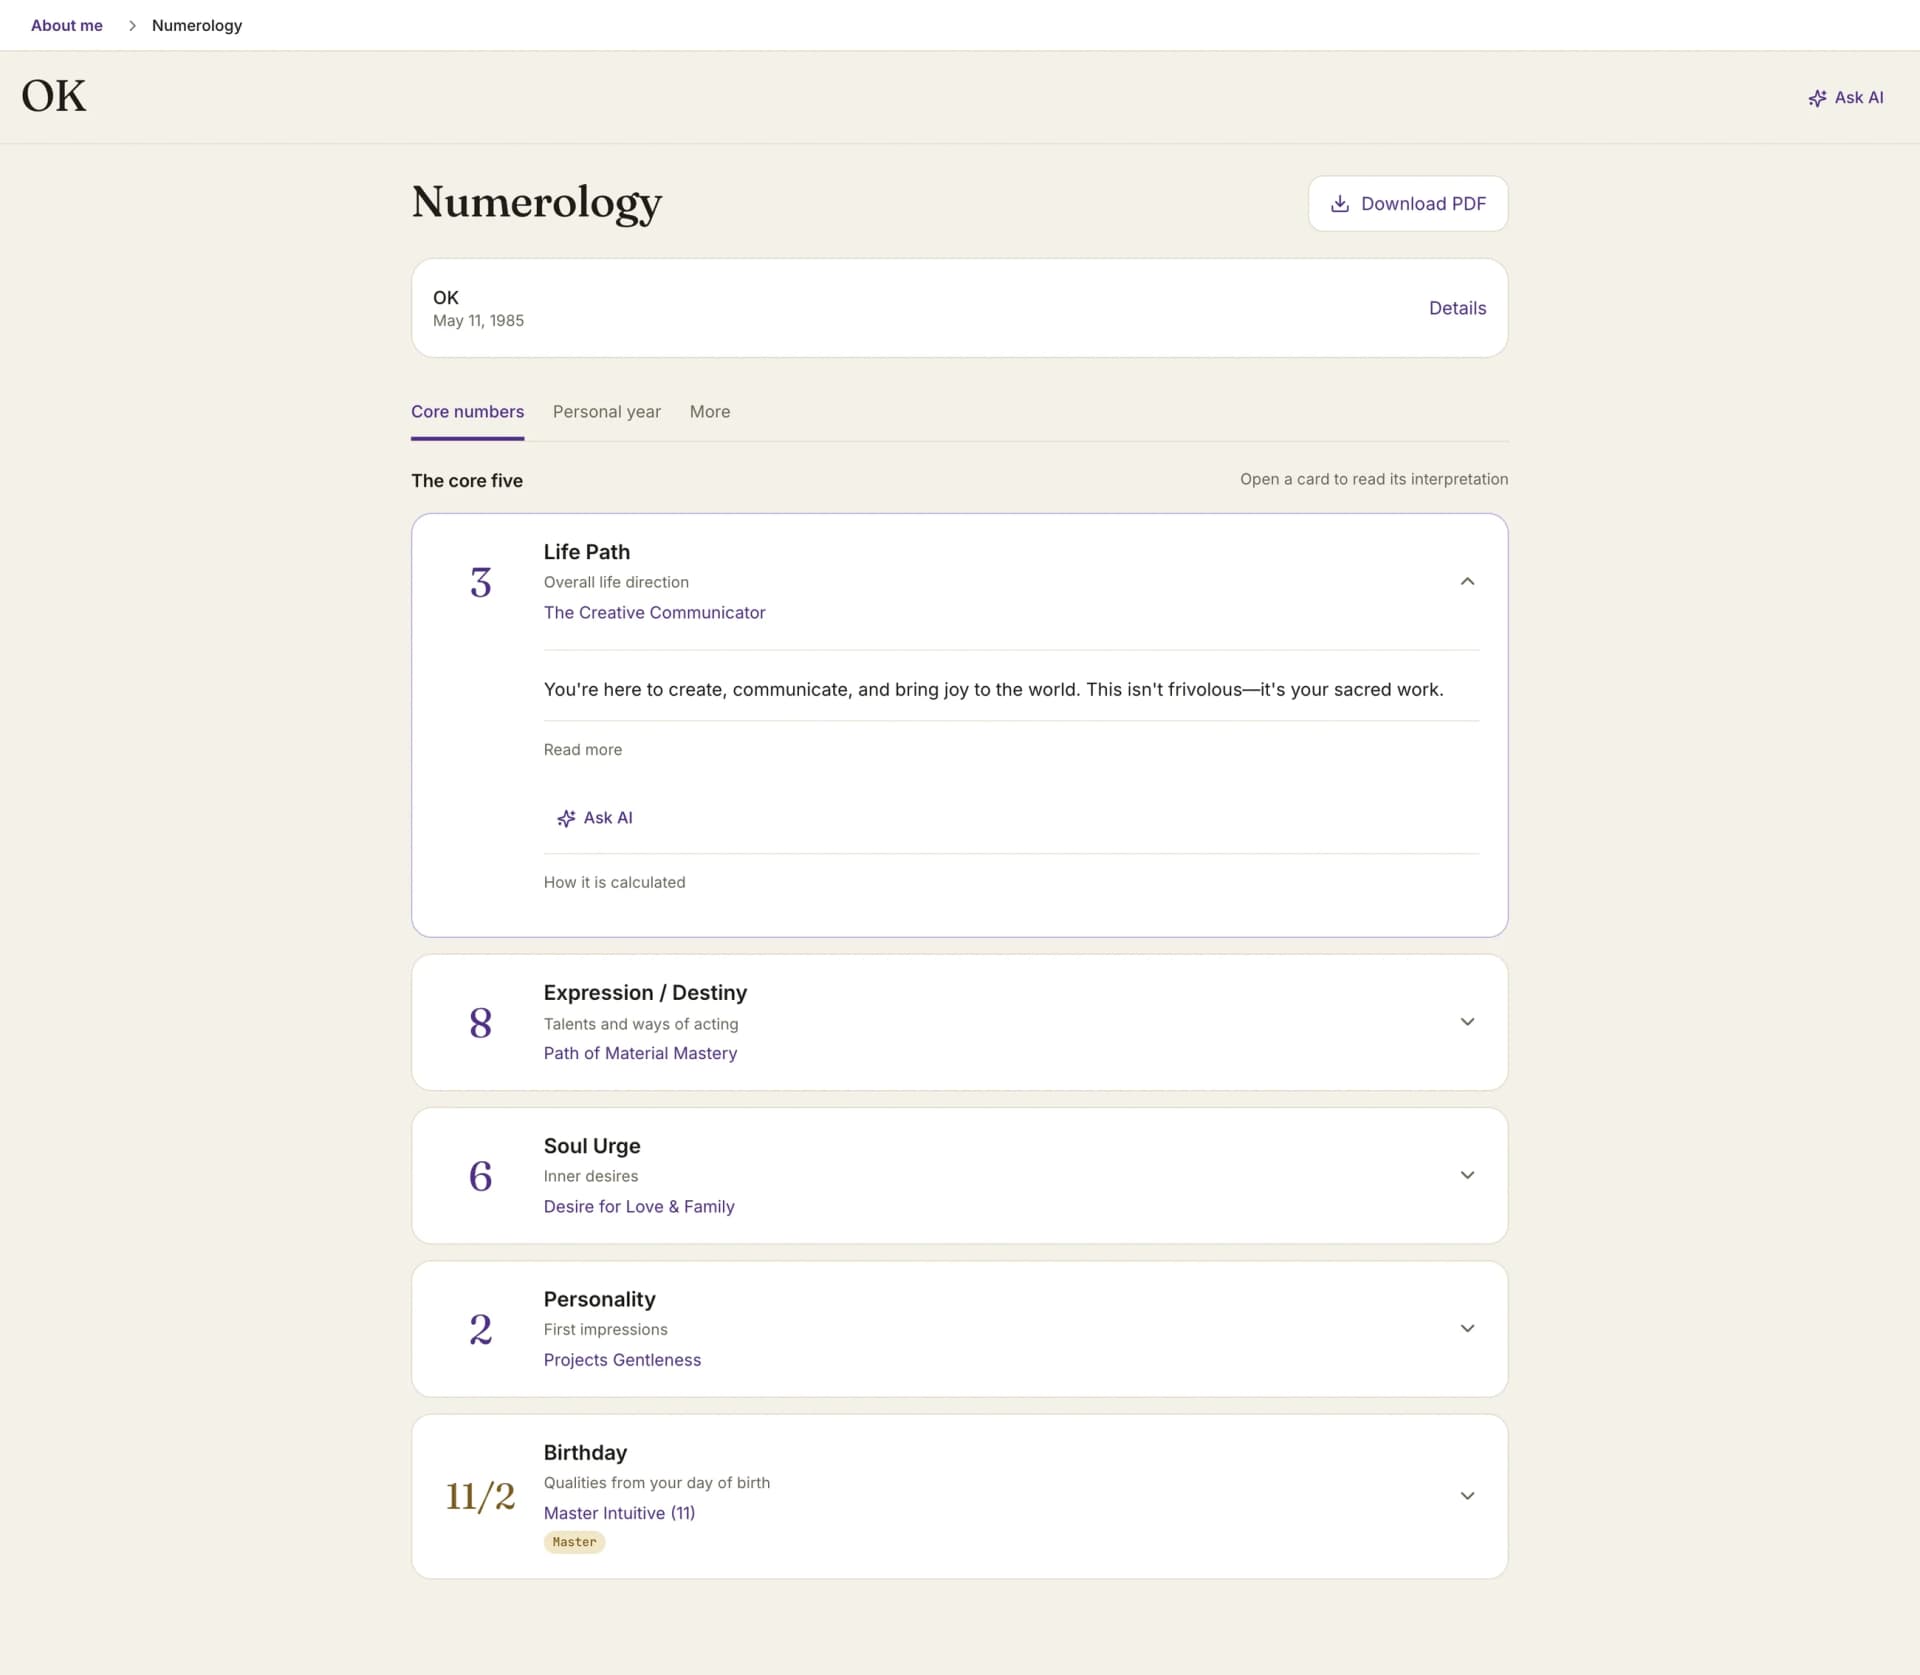Viewport: 1920px width, 1675px height.
Task: Open How it is calculated section
Action: (x=614, y=882)
